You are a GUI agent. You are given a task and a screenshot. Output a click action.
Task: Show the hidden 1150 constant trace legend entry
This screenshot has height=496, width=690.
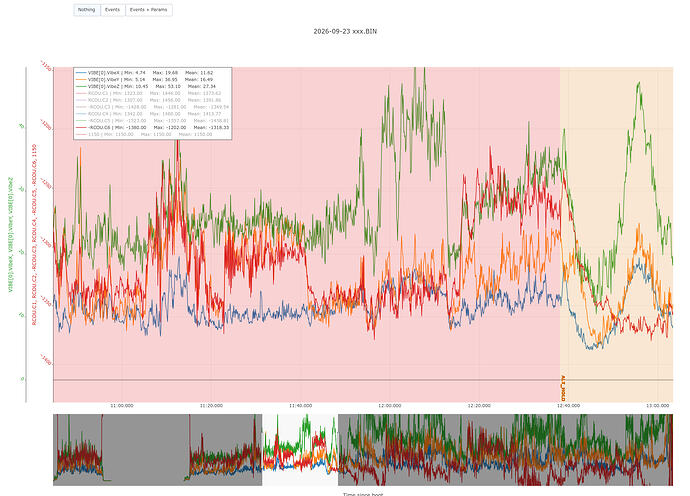coord(144,134)
